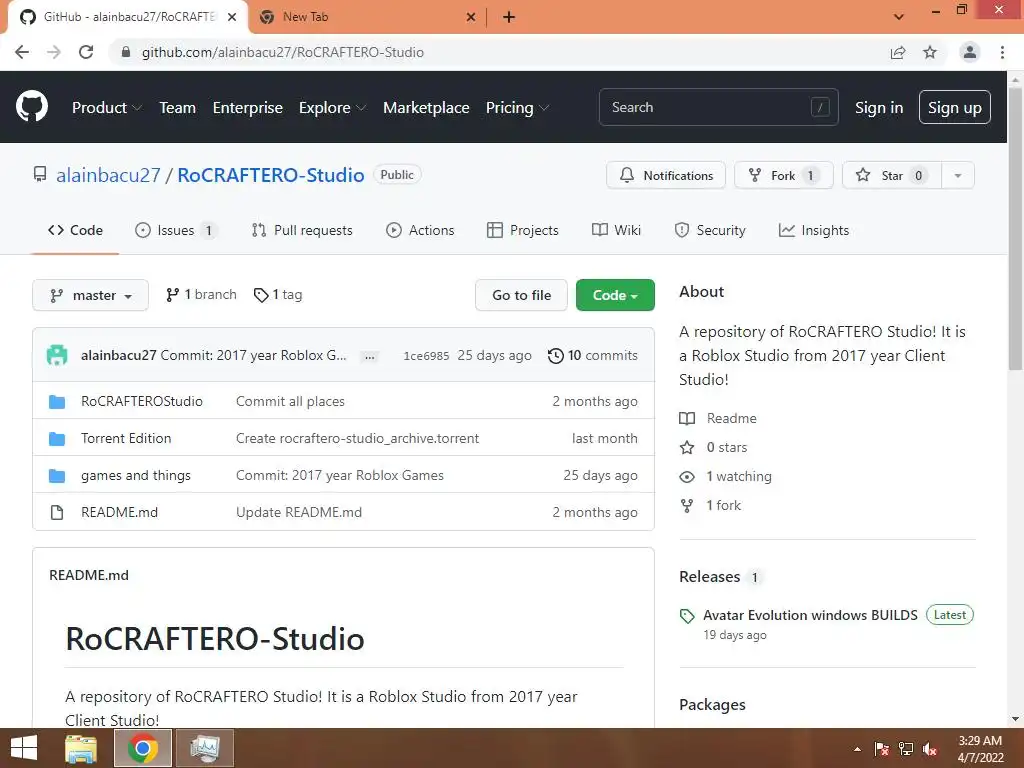Open a new browser tab with plus icon

[x=509, y=17]
